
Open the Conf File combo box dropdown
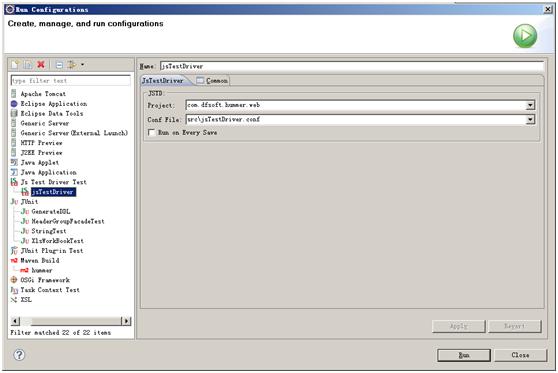530,120
